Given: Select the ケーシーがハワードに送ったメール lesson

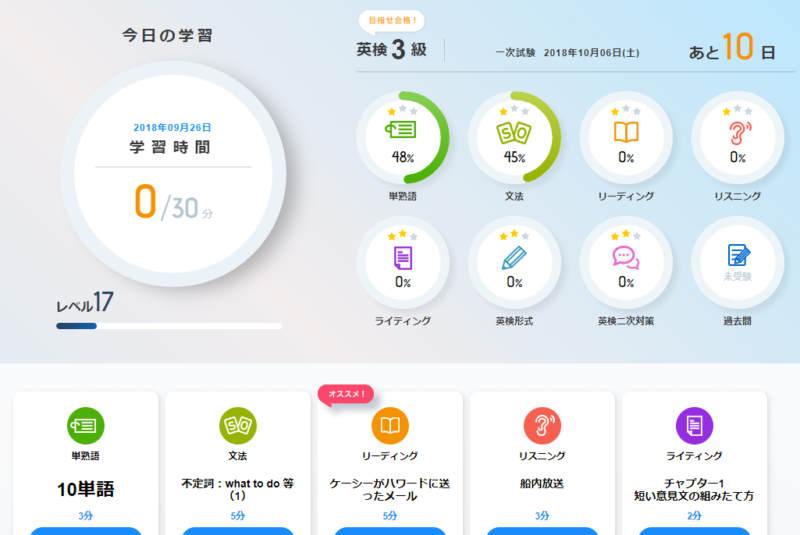Looking at the screenshot, I should [x=390, y=490].
